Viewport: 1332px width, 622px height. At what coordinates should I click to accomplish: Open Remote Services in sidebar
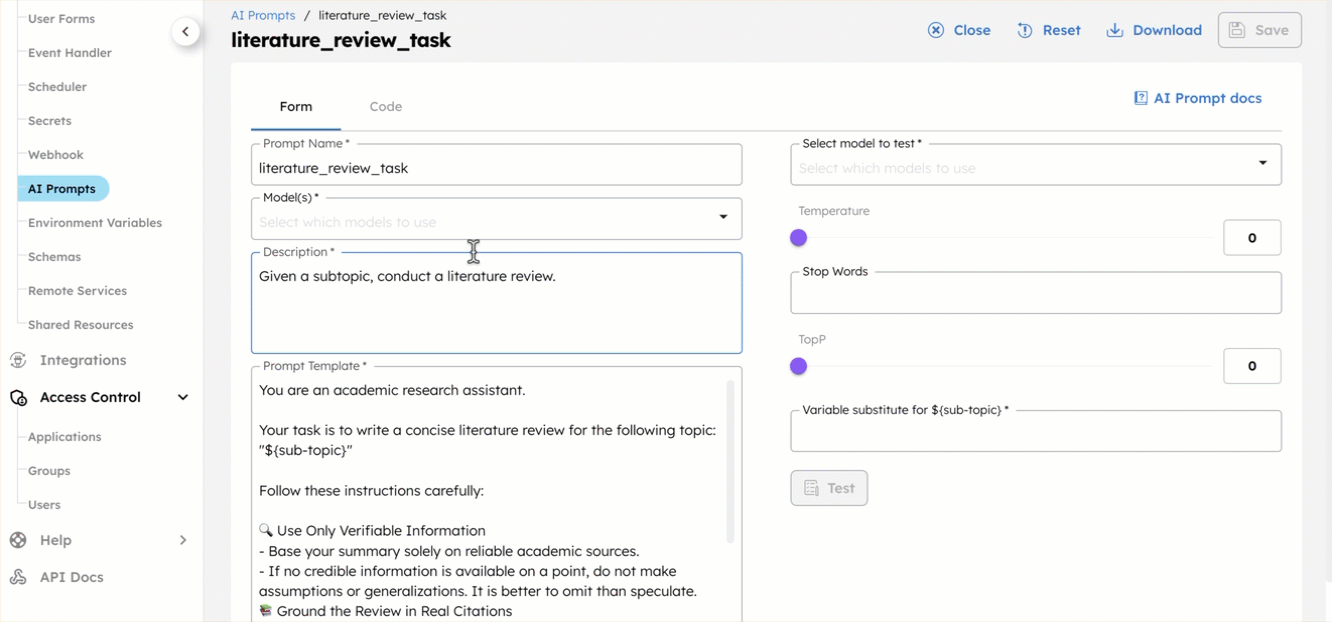coord(78,291)
